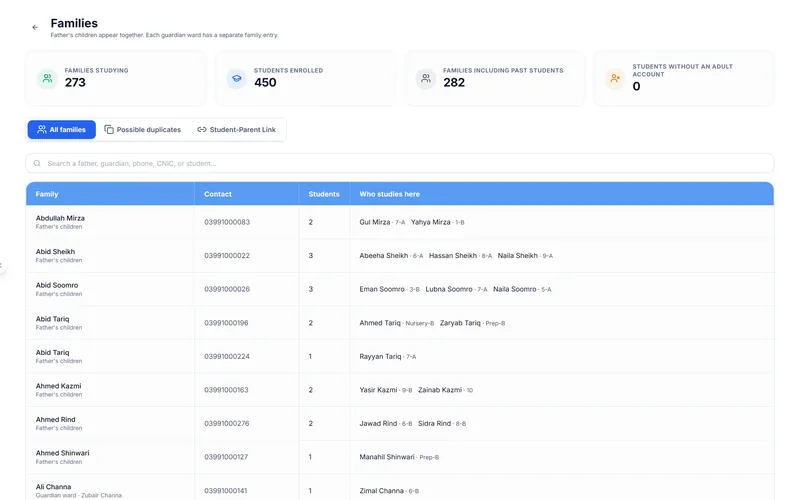800x500 pixels.
Task: Click contact number 03991000276
Action: pyautogui.click(x=227, y=423)
